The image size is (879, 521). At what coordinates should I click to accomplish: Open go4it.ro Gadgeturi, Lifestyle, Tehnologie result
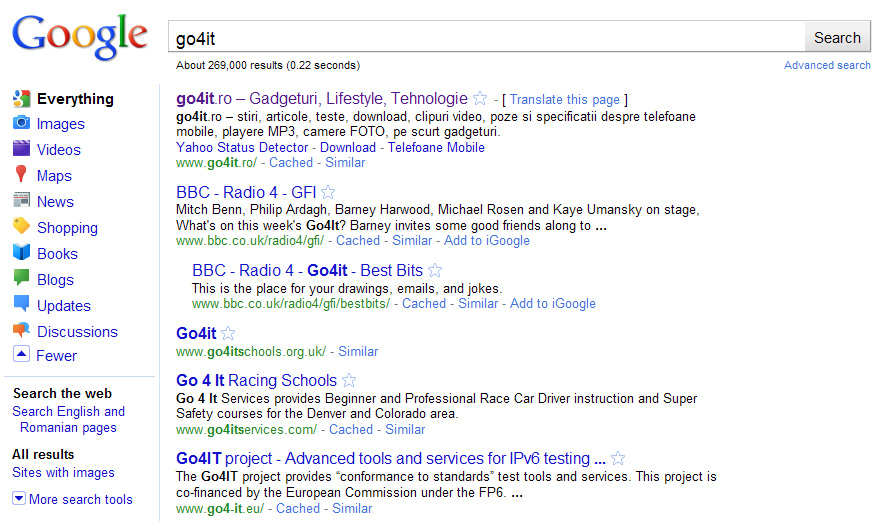pos(322,99)
